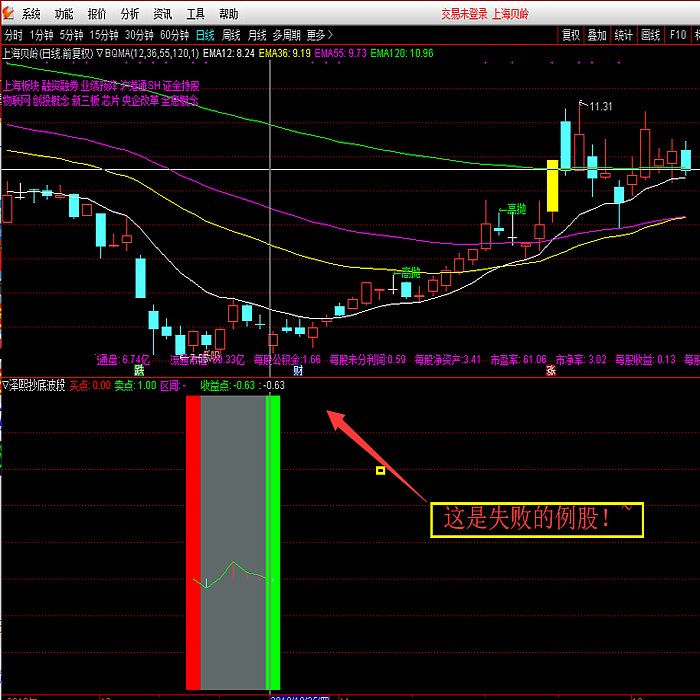The image size is (700, 700).
Task: Click the 统计 statistics button
Action: coord(624,35)
